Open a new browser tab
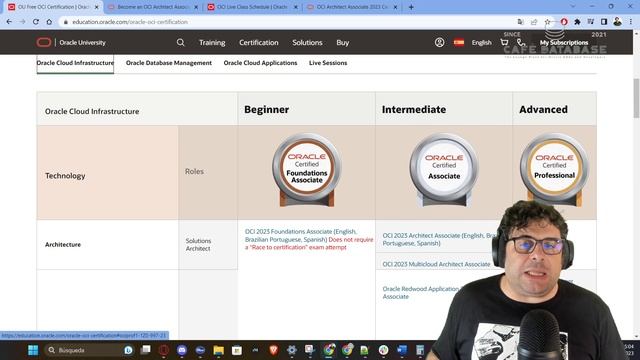Viewport: 640px width, 360px height. [411, 7]
